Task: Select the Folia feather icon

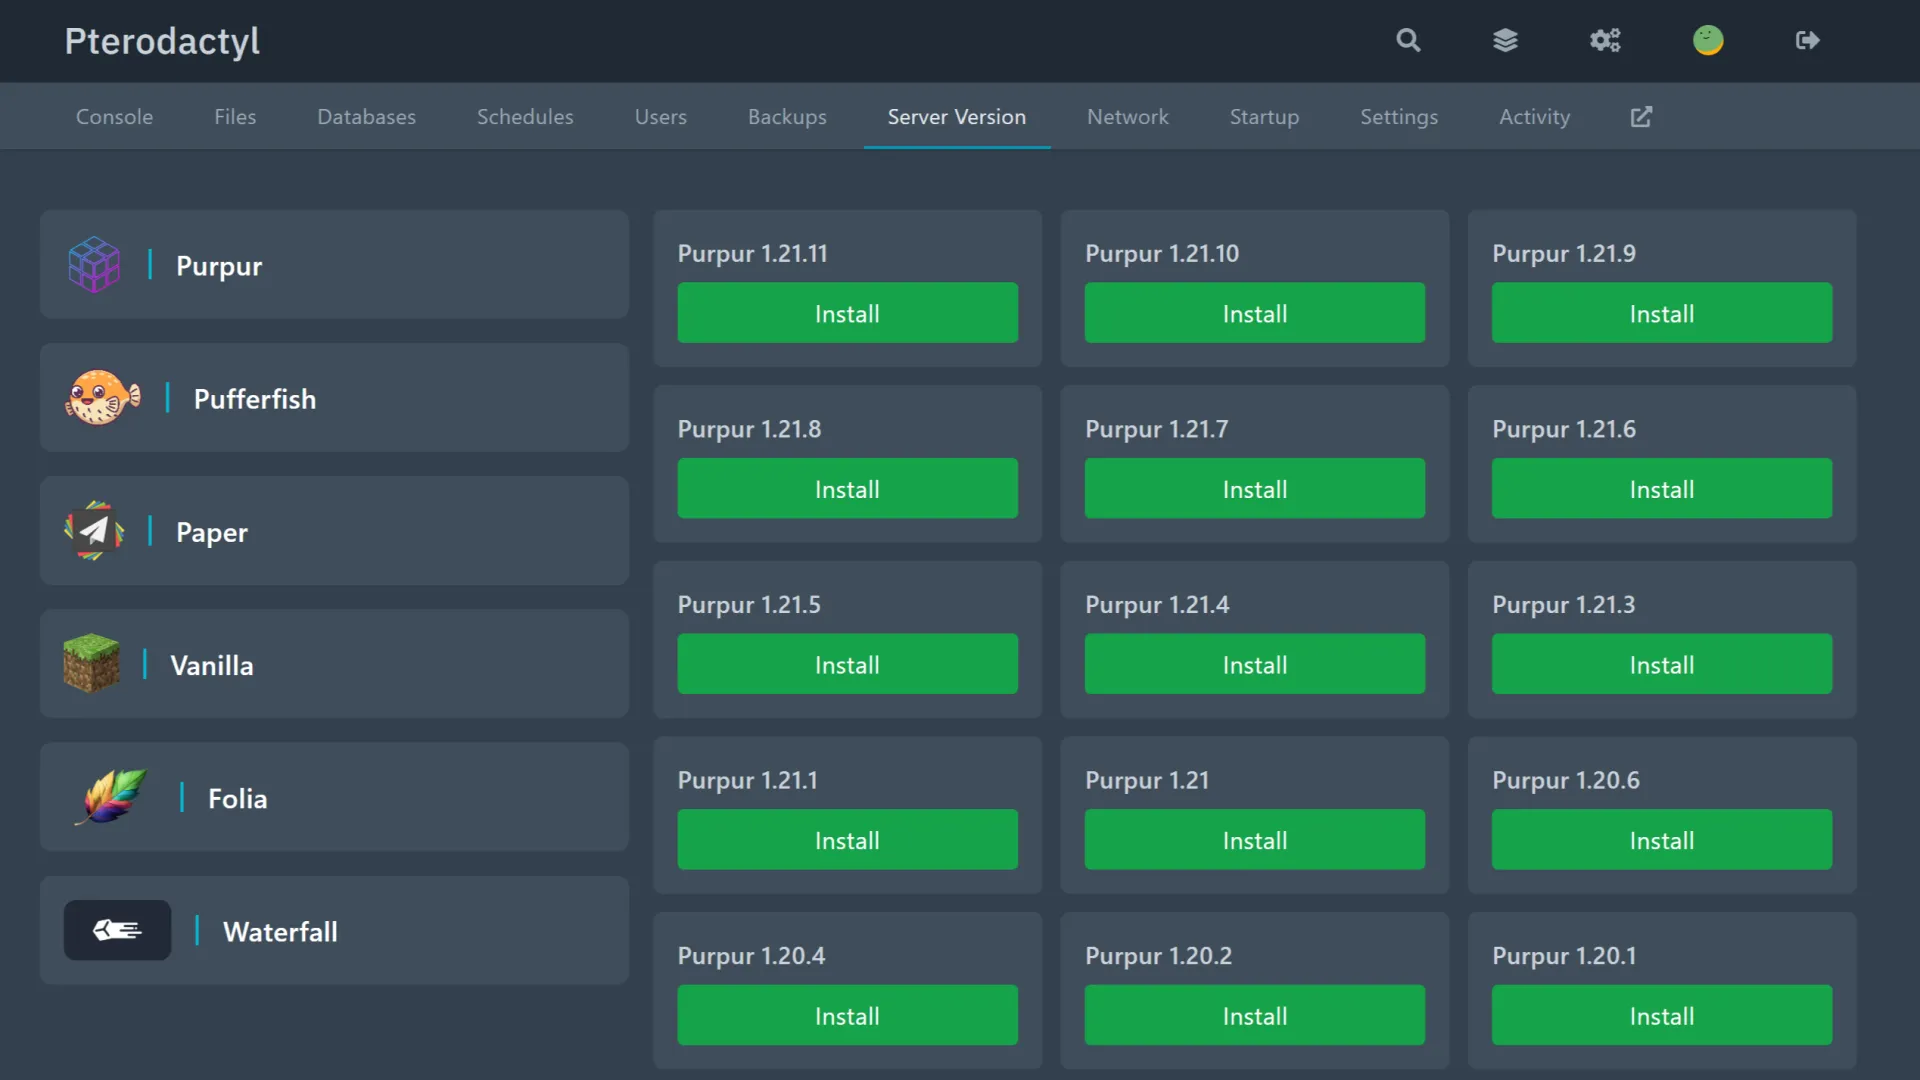Action: click(x=111, y=797)
